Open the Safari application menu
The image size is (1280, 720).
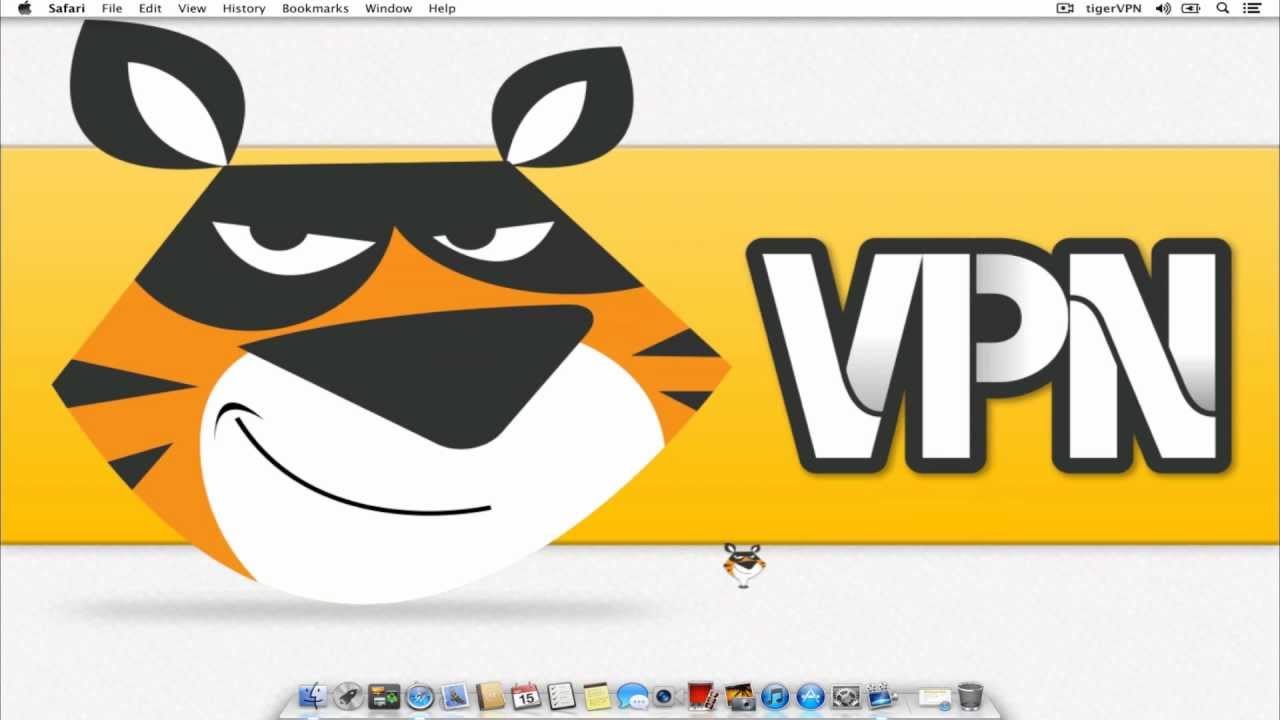[x=66, y=8]
